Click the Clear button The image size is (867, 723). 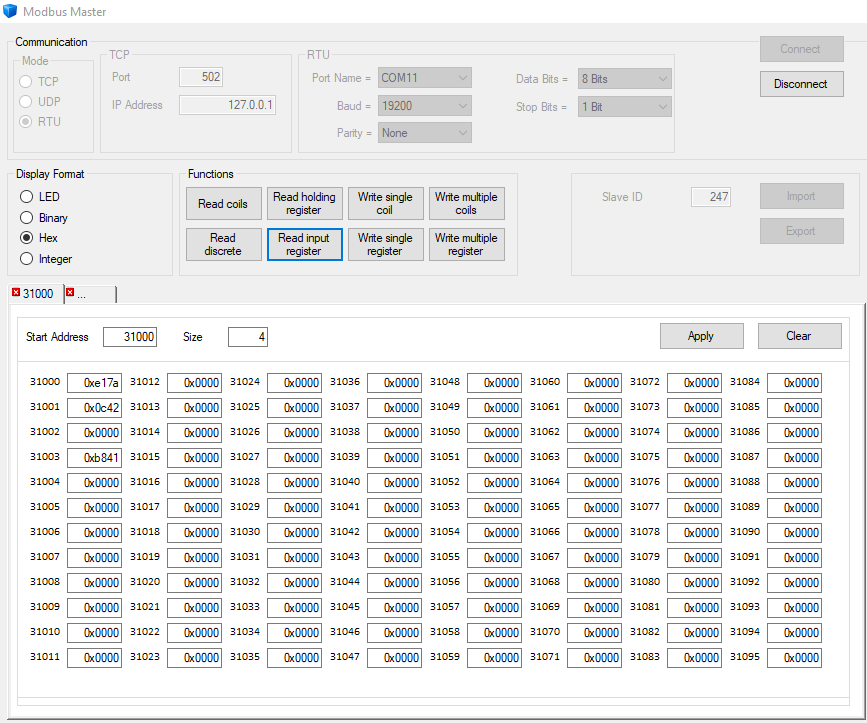click(800, 336)
